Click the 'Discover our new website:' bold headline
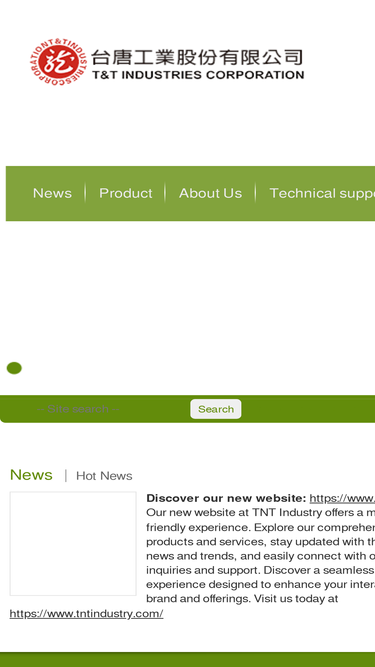The image size is (375, 667). click(226, 498)
